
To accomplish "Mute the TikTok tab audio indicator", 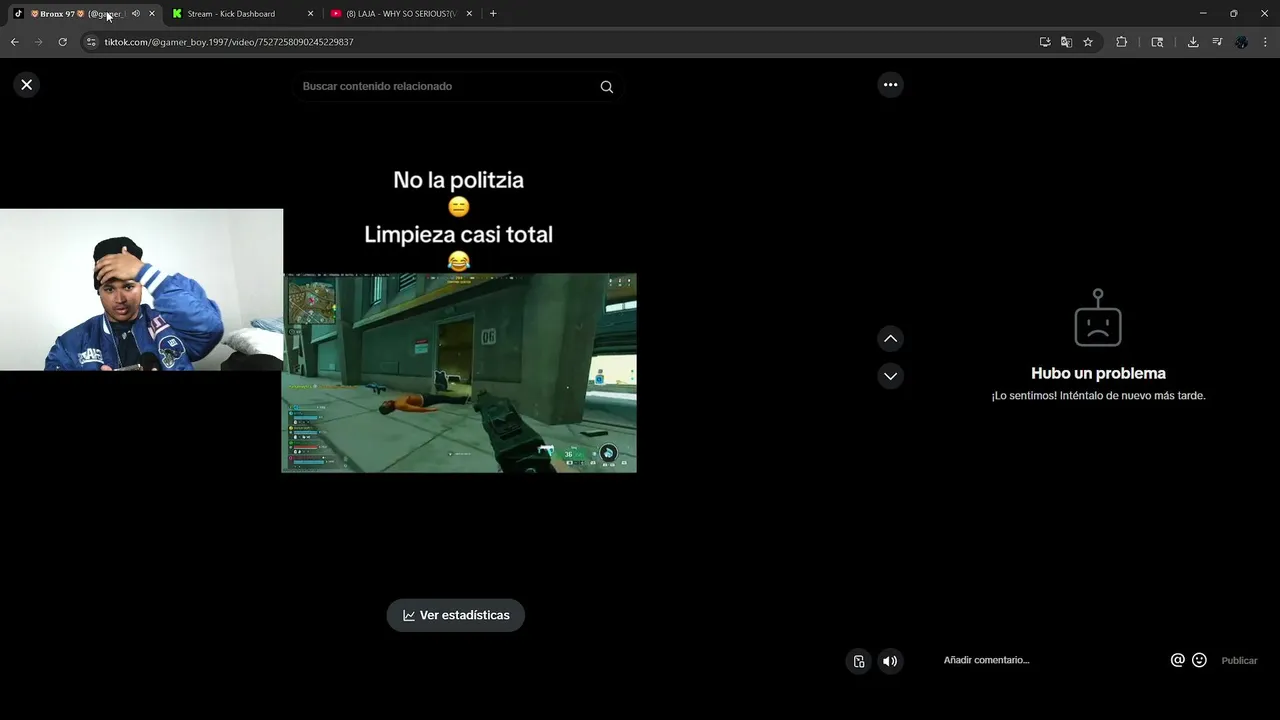I will [x=136, y=14].
